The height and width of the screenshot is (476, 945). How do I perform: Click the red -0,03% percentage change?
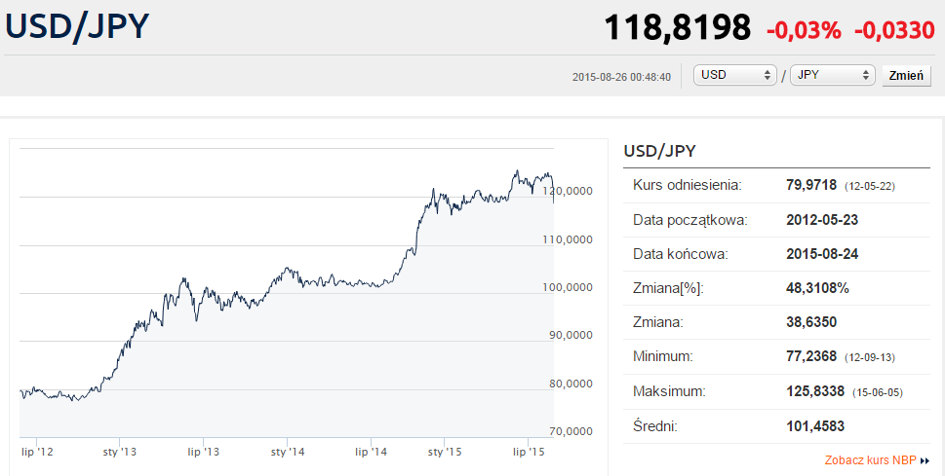803,31
